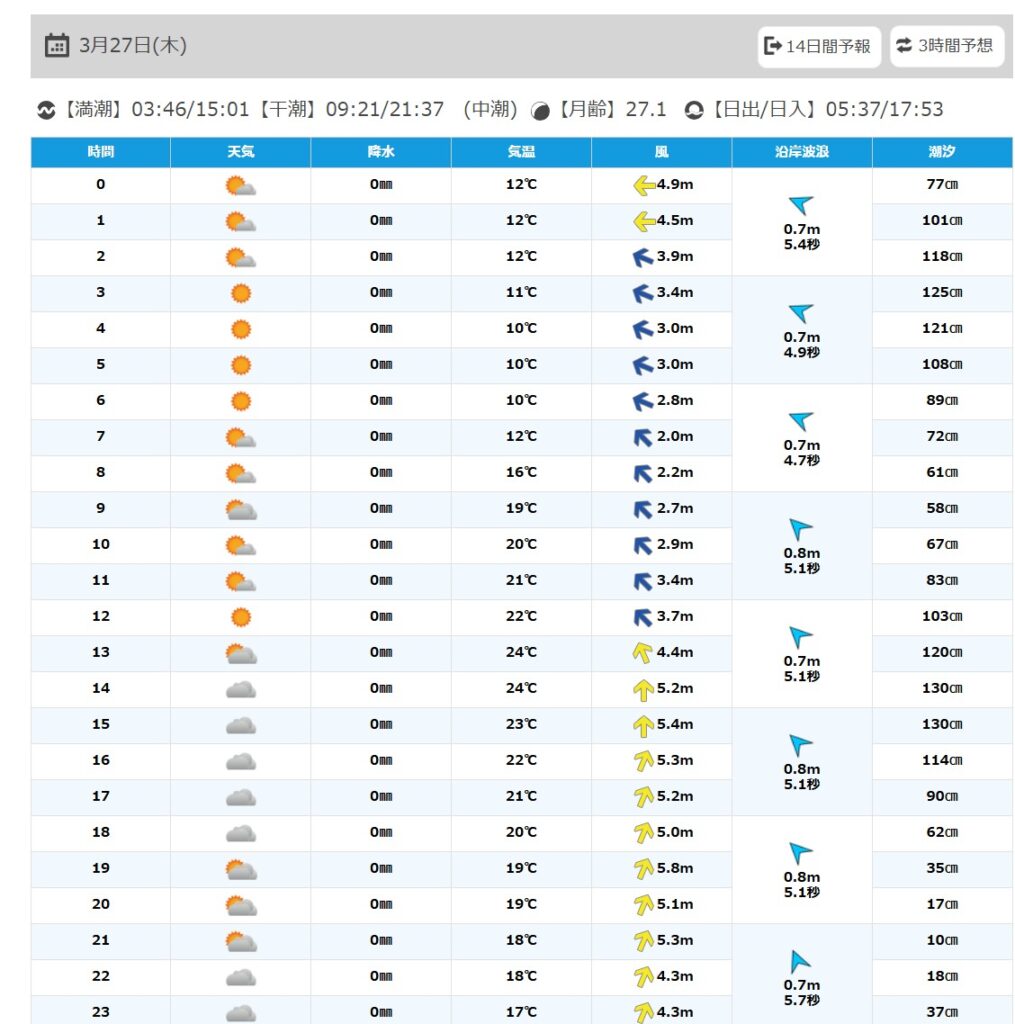
Task: Click the 0mm precipitation in hour 5 row
Action: pyautogui.click(x=381, y=364)
